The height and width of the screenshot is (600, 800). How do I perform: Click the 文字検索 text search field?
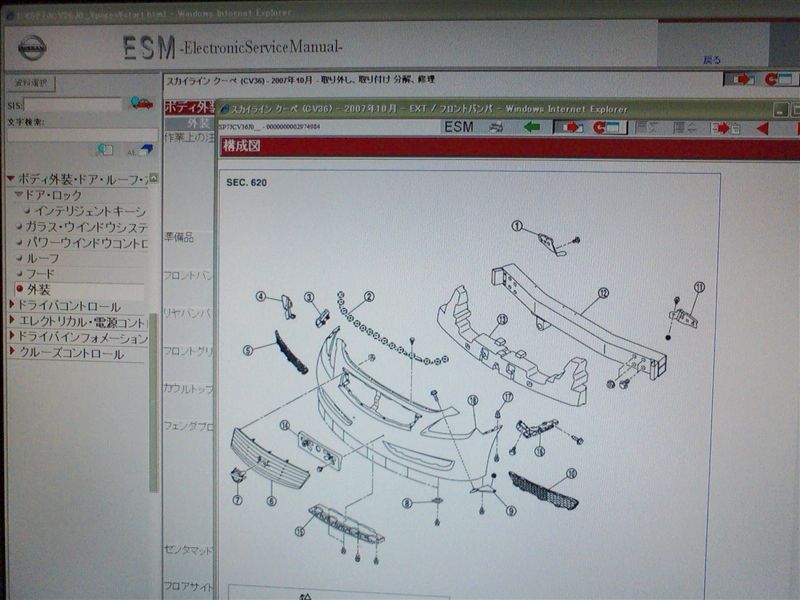pyautogui.click(x=82, y=135)
